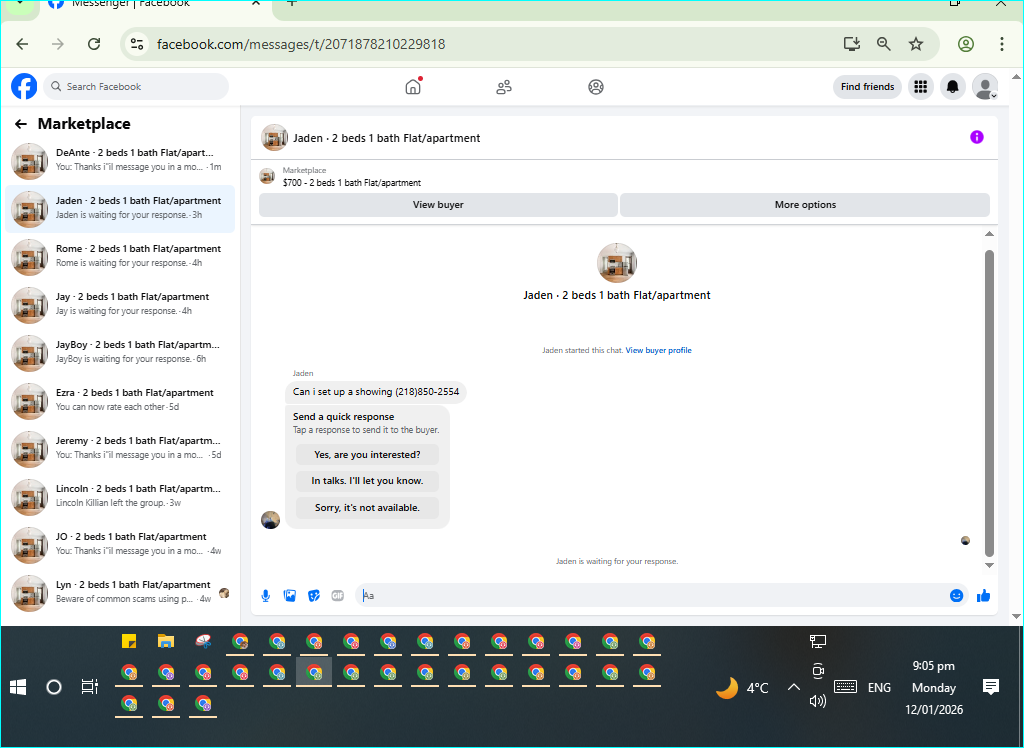Open the Ezra conversation

[x=120, y=400]
